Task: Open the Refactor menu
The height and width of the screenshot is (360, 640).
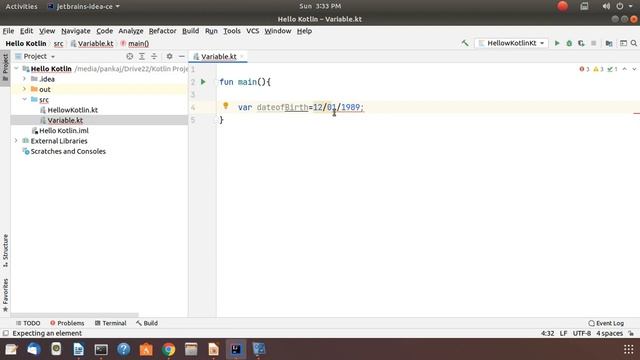Action: point(162,31)
